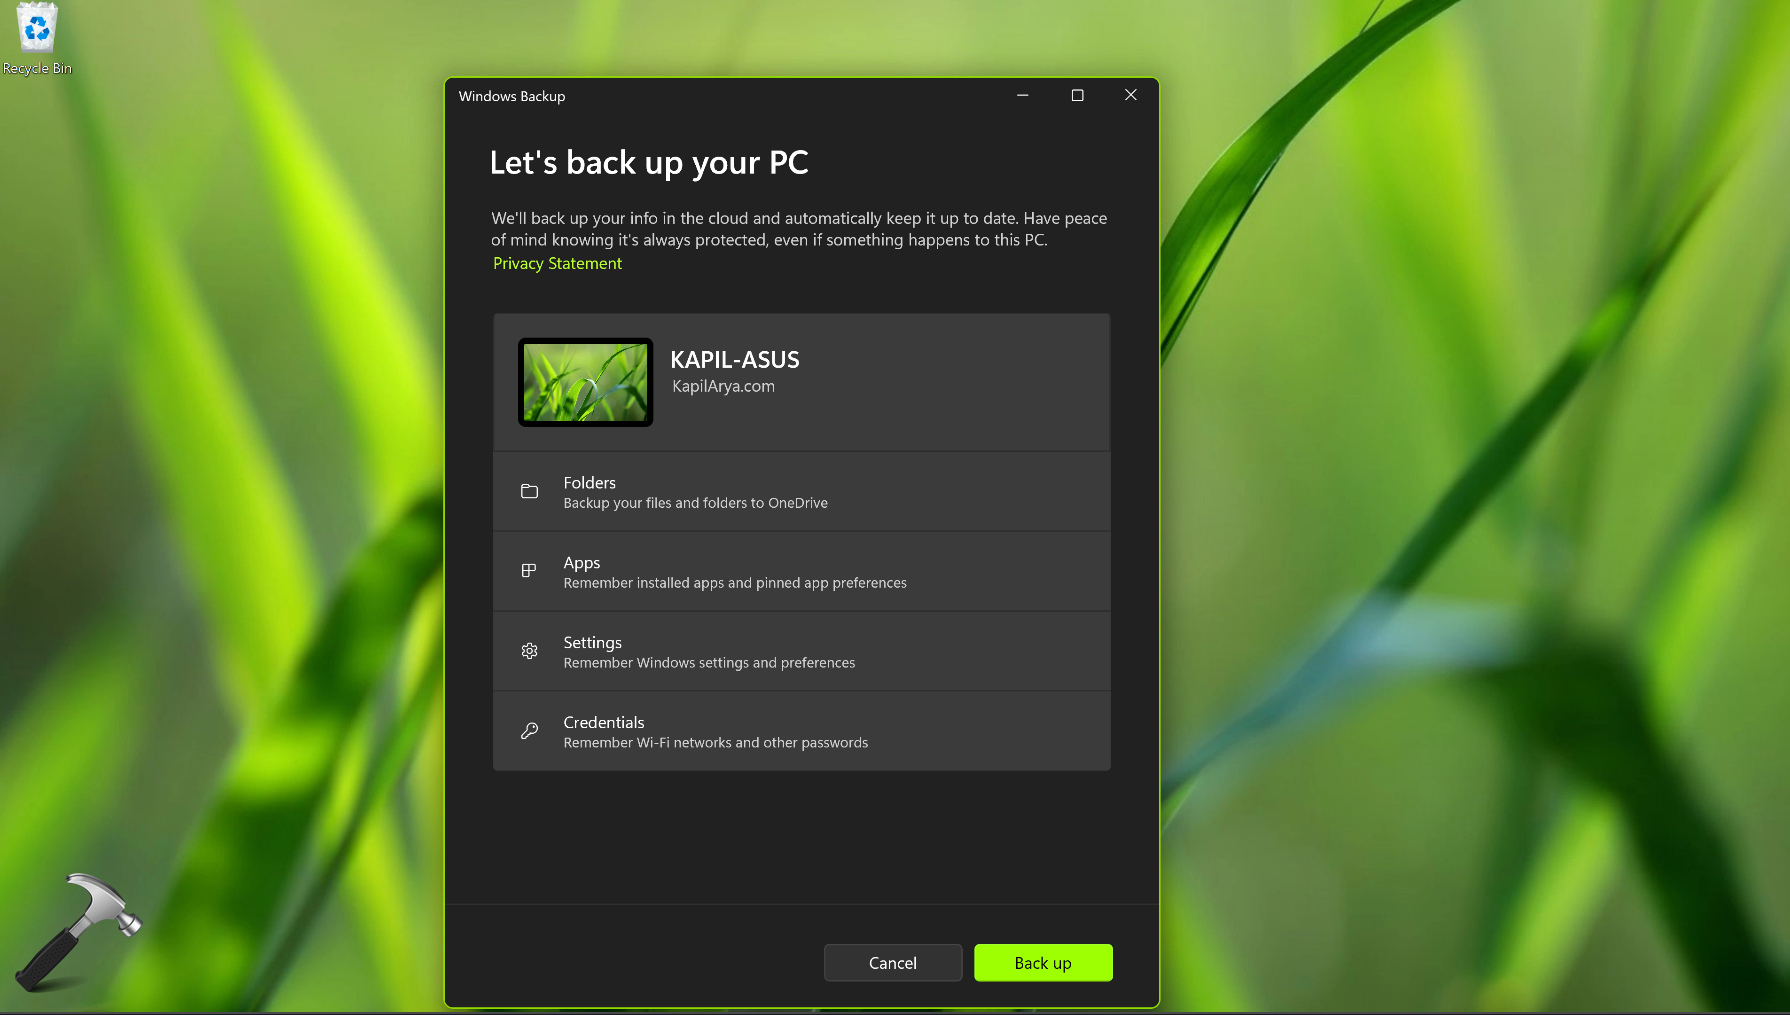Click "Backup your files and folders to OneDrive"

point(695,503)
